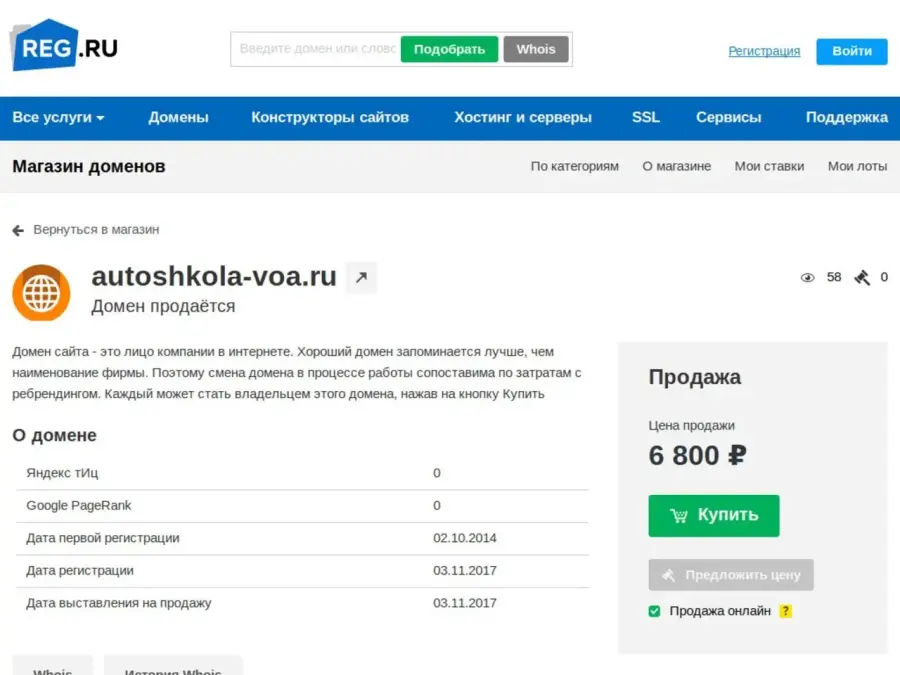Click the yellow question mark help icon
The image size is (900, 675).
(786, 611)
